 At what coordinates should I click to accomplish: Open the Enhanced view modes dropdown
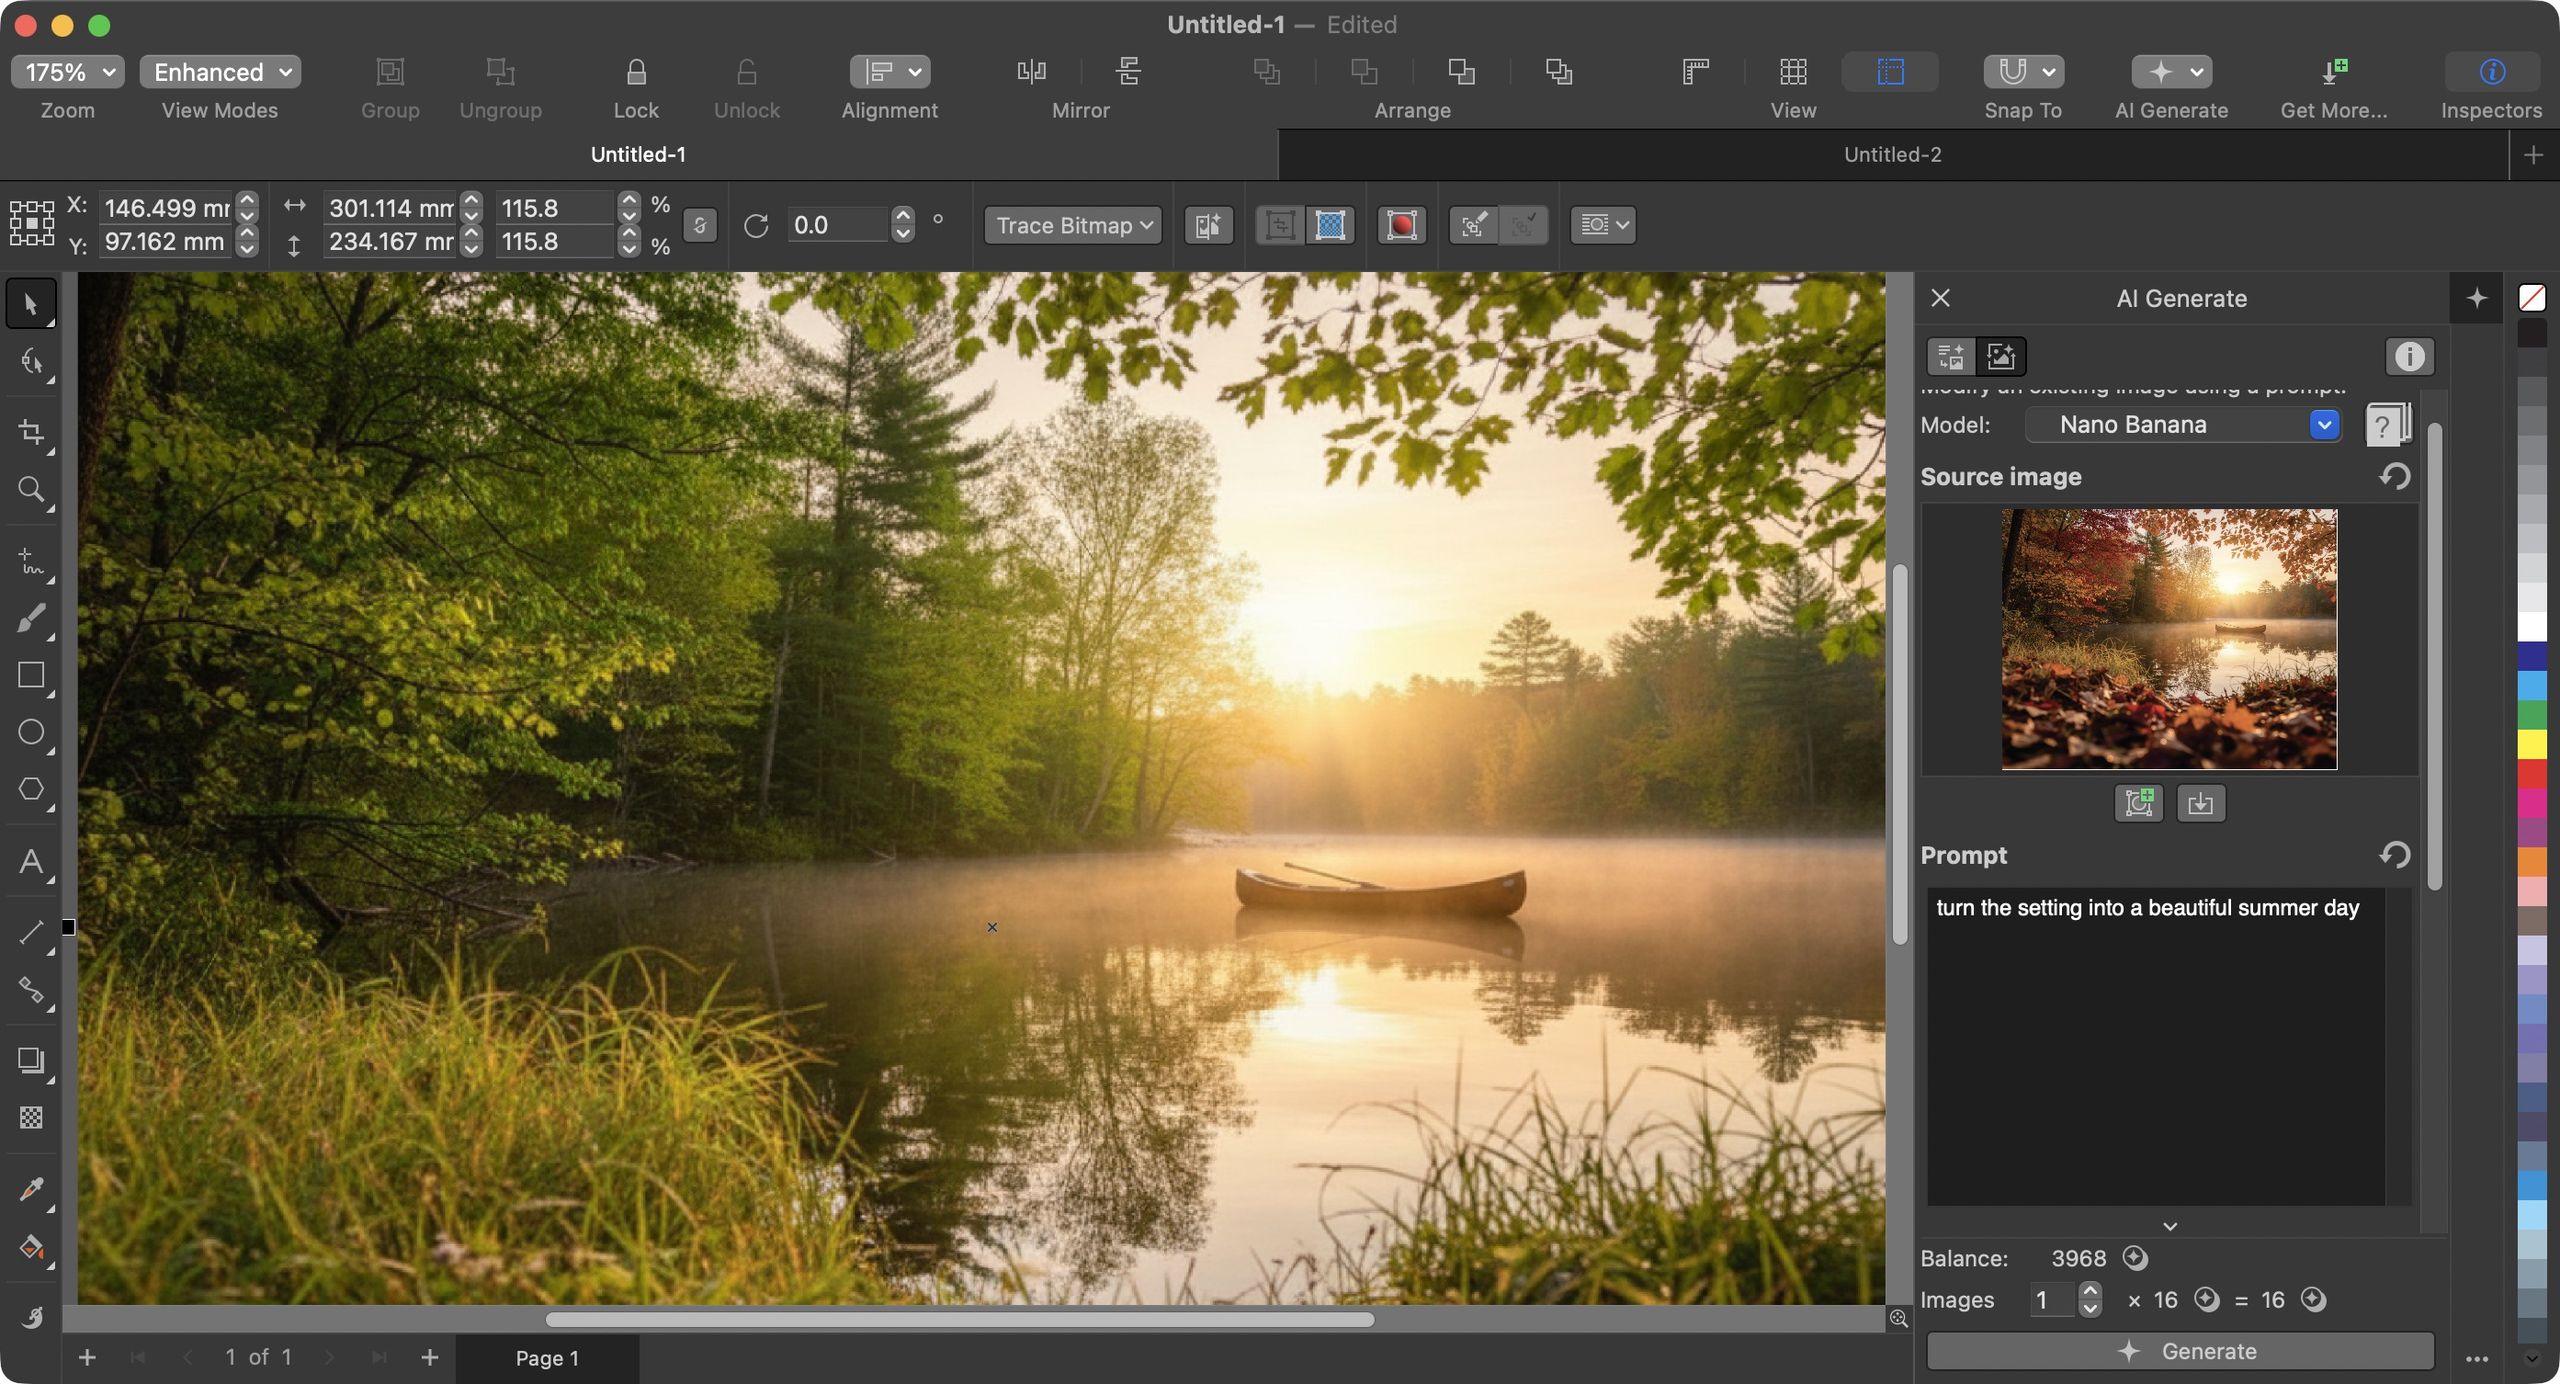[219, 71]
